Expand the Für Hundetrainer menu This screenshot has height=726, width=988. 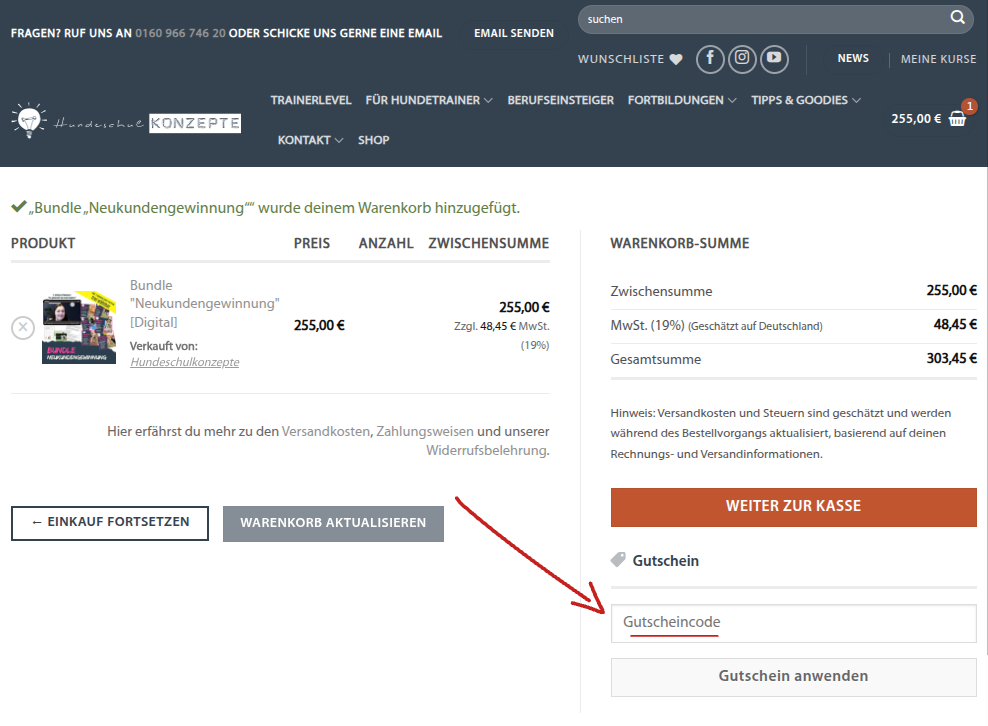pos(429,100)
